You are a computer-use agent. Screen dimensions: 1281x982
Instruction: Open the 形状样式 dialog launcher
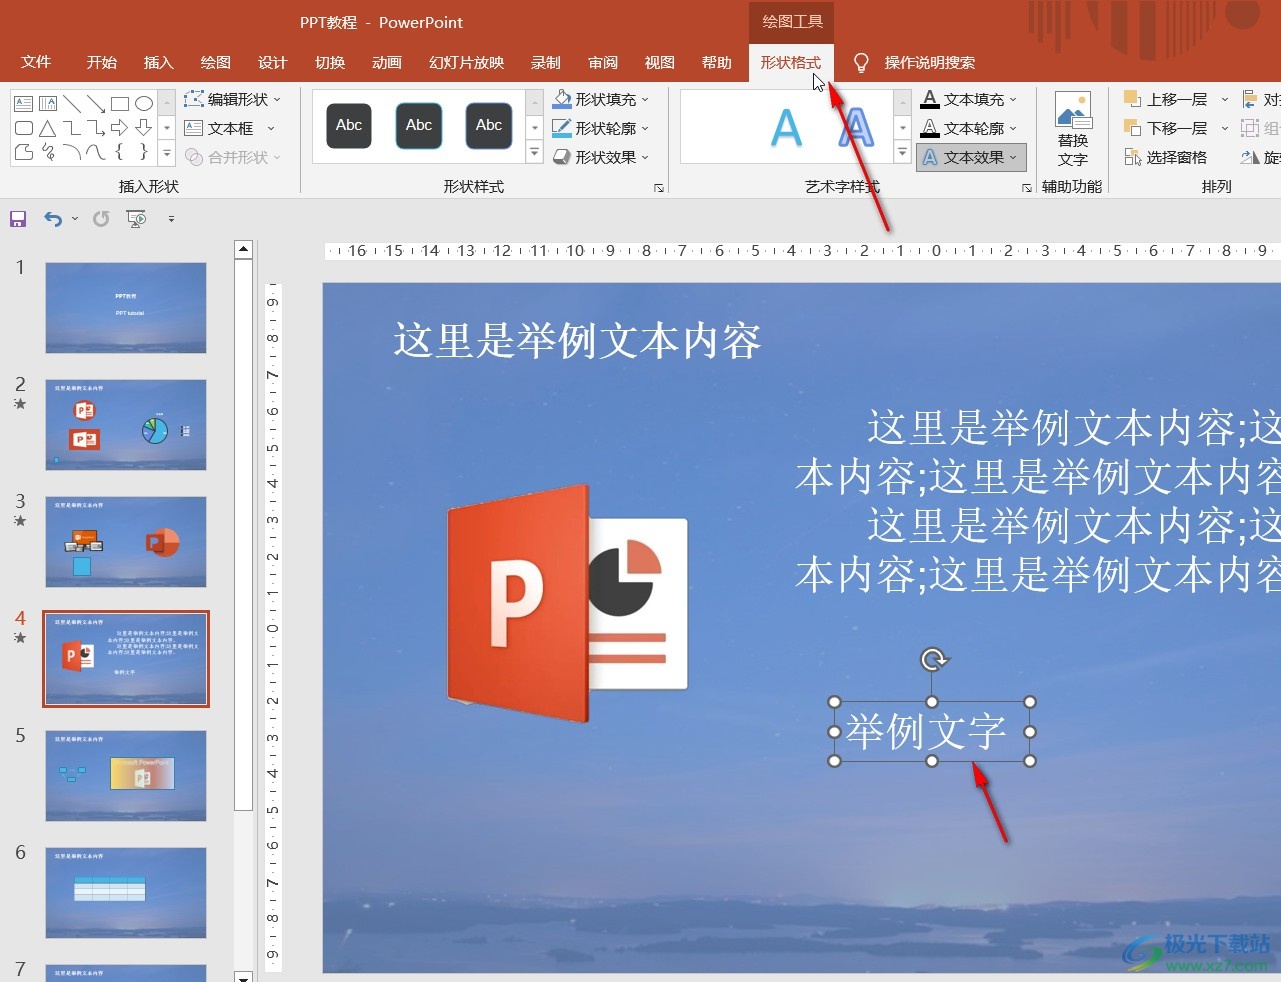point(659,187)
